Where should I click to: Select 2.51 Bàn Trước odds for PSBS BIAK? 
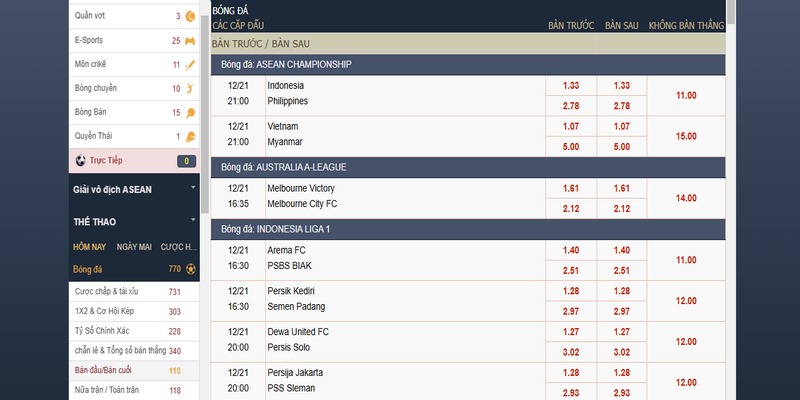coord(571,270)
